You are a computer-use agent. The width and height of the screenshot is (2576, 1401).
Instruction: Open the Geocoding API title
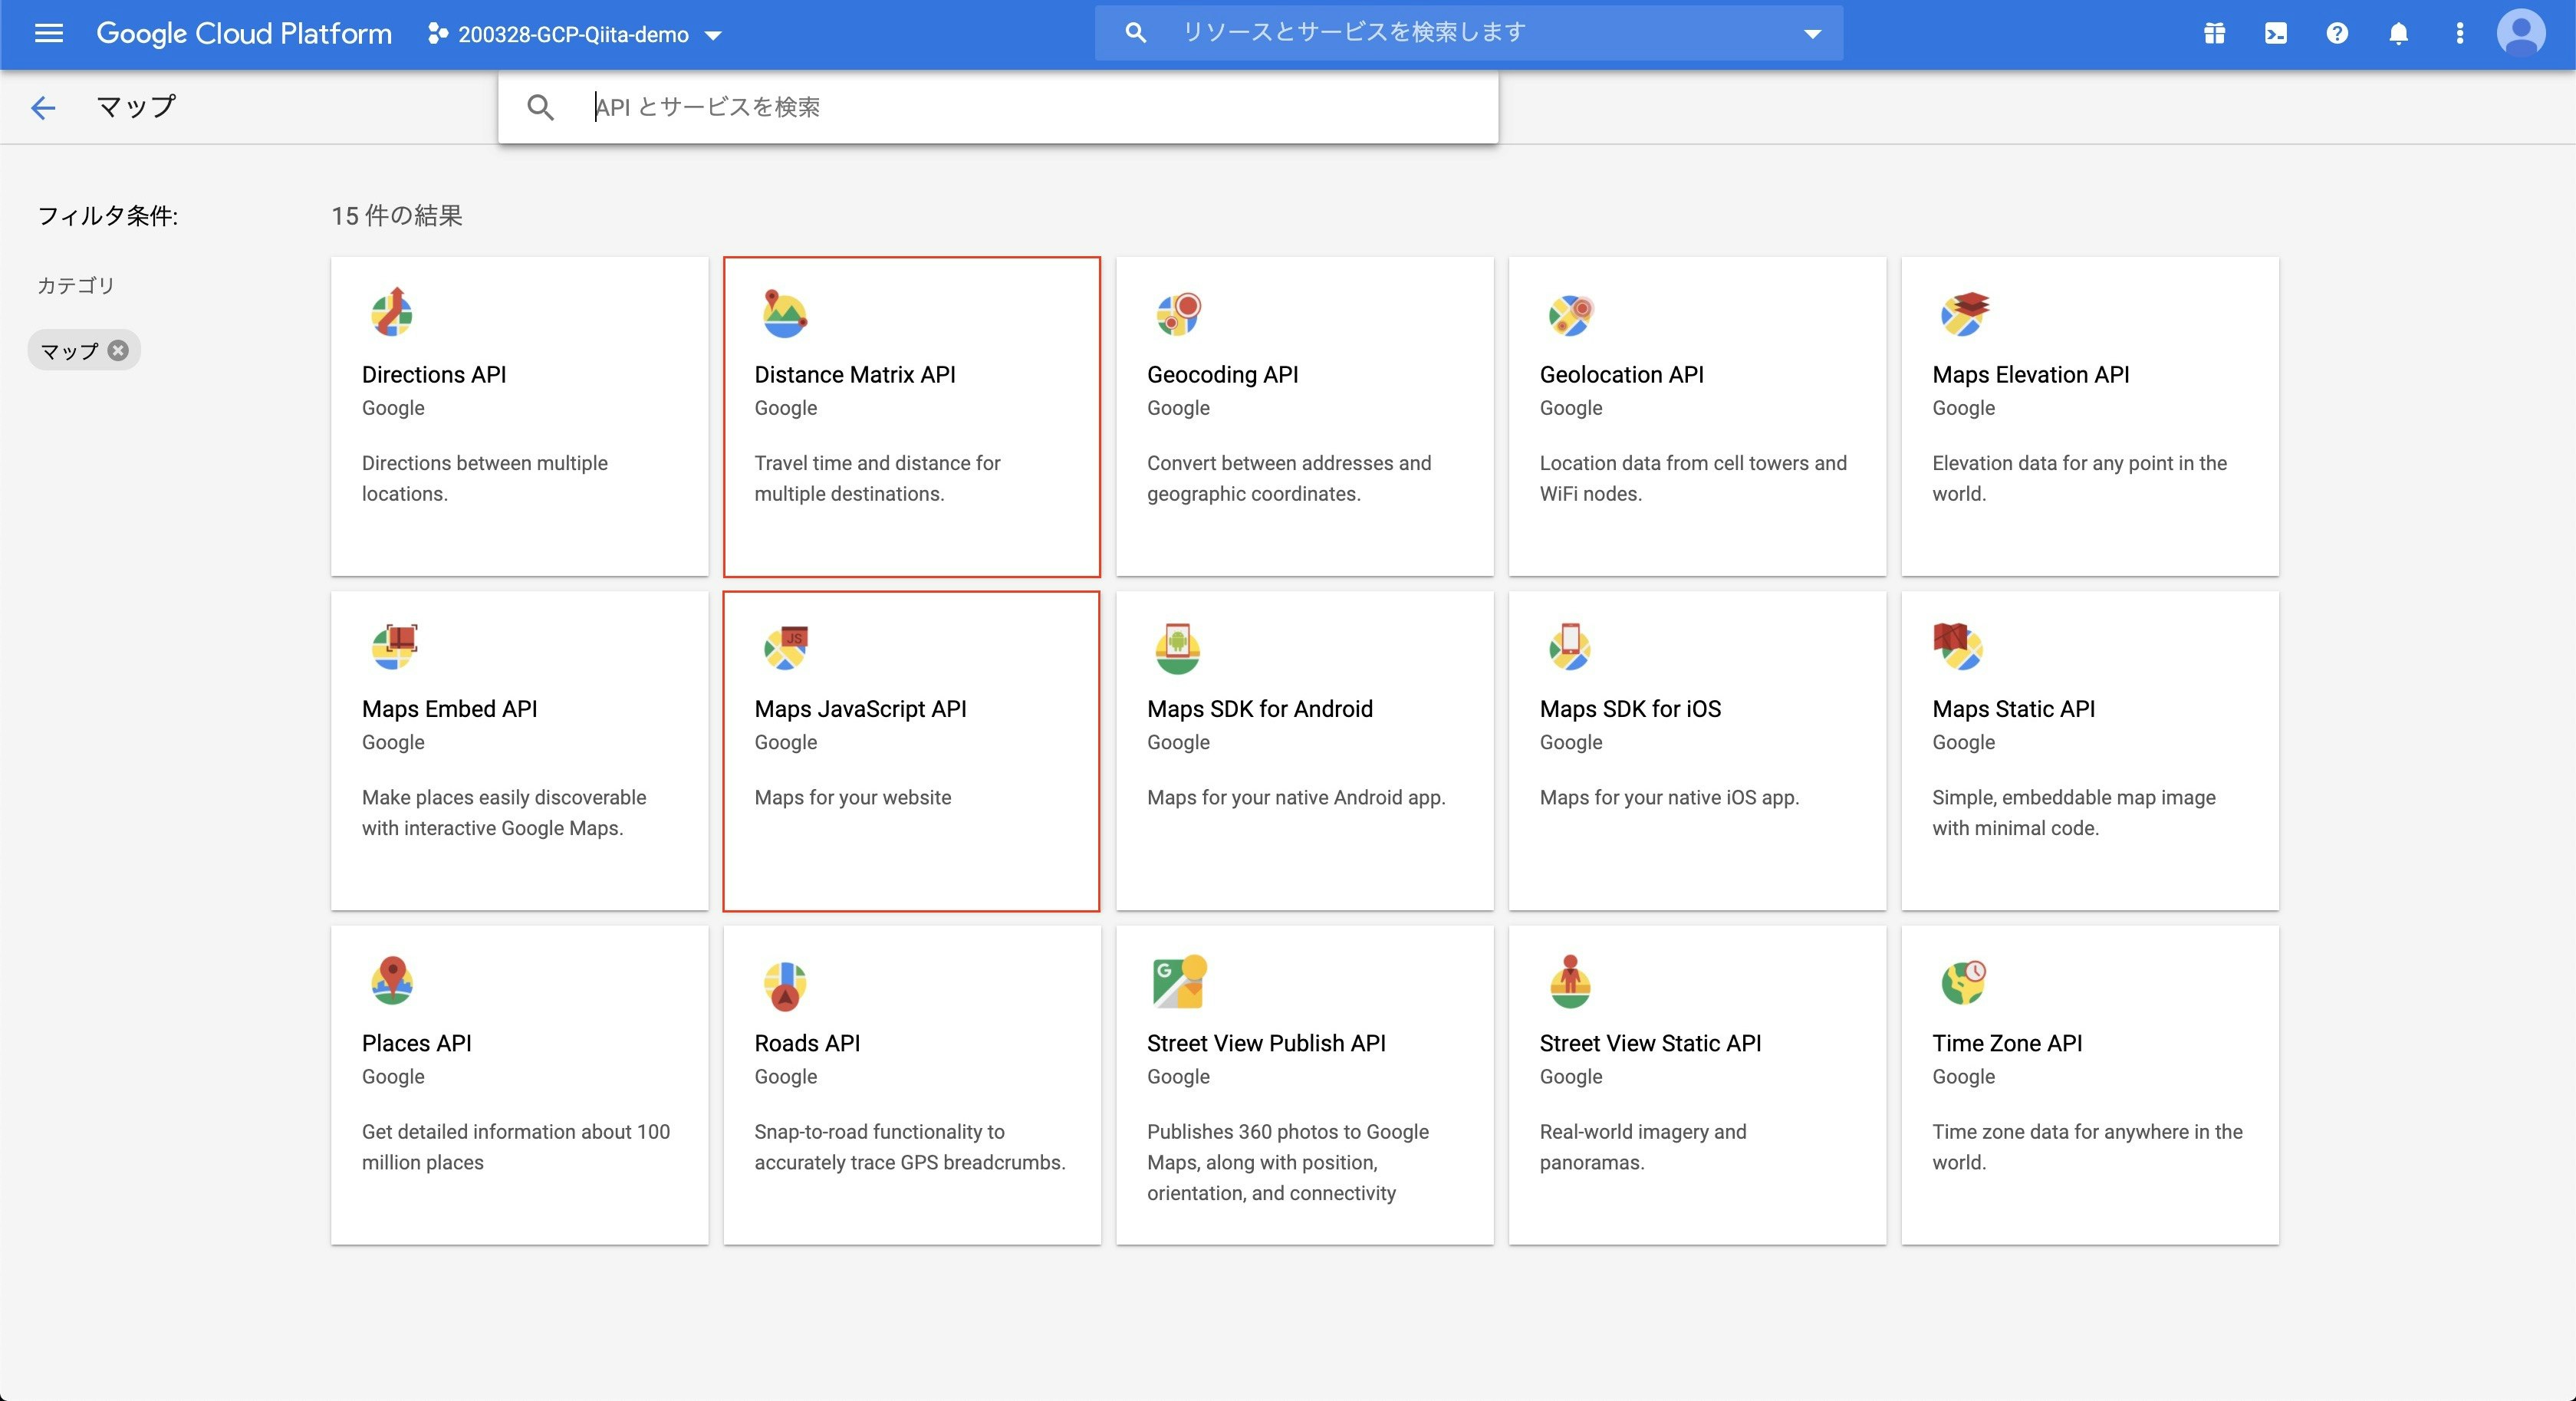click(x=1222, y=374)
